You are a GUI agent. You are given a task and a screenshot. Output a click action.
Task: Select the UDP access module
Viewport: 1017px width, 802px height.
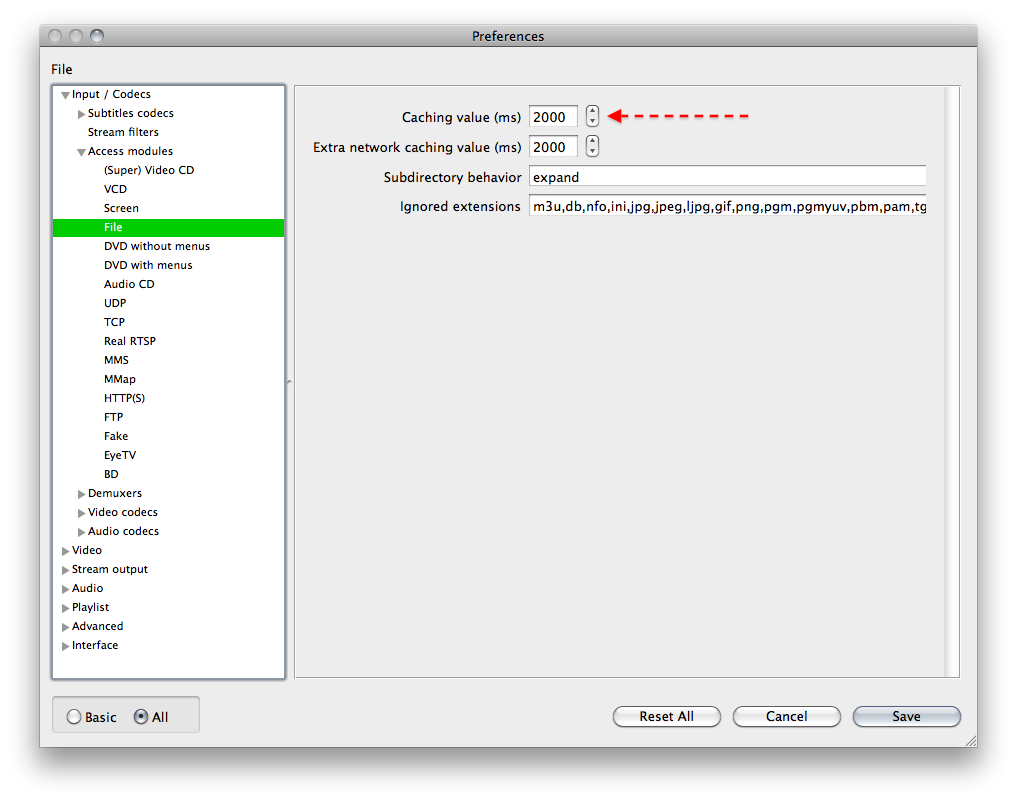115,303
